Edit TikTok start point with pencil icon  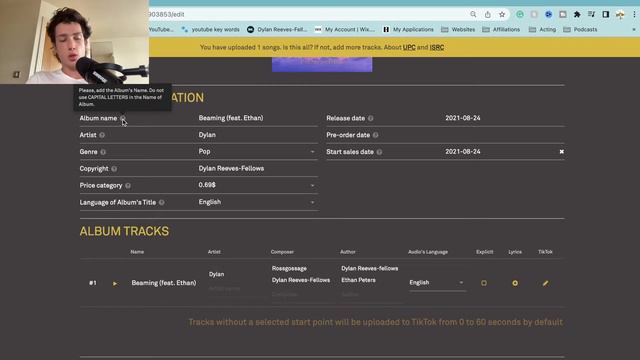point(545,283)
